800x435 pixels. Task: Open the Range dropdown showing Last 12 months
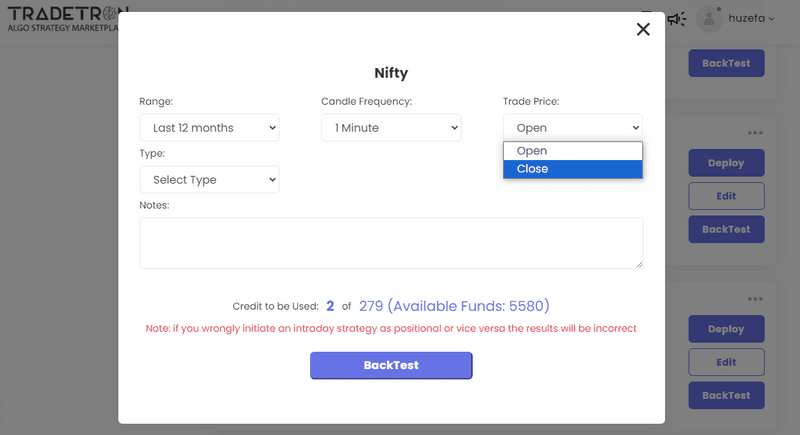(210, 128)
